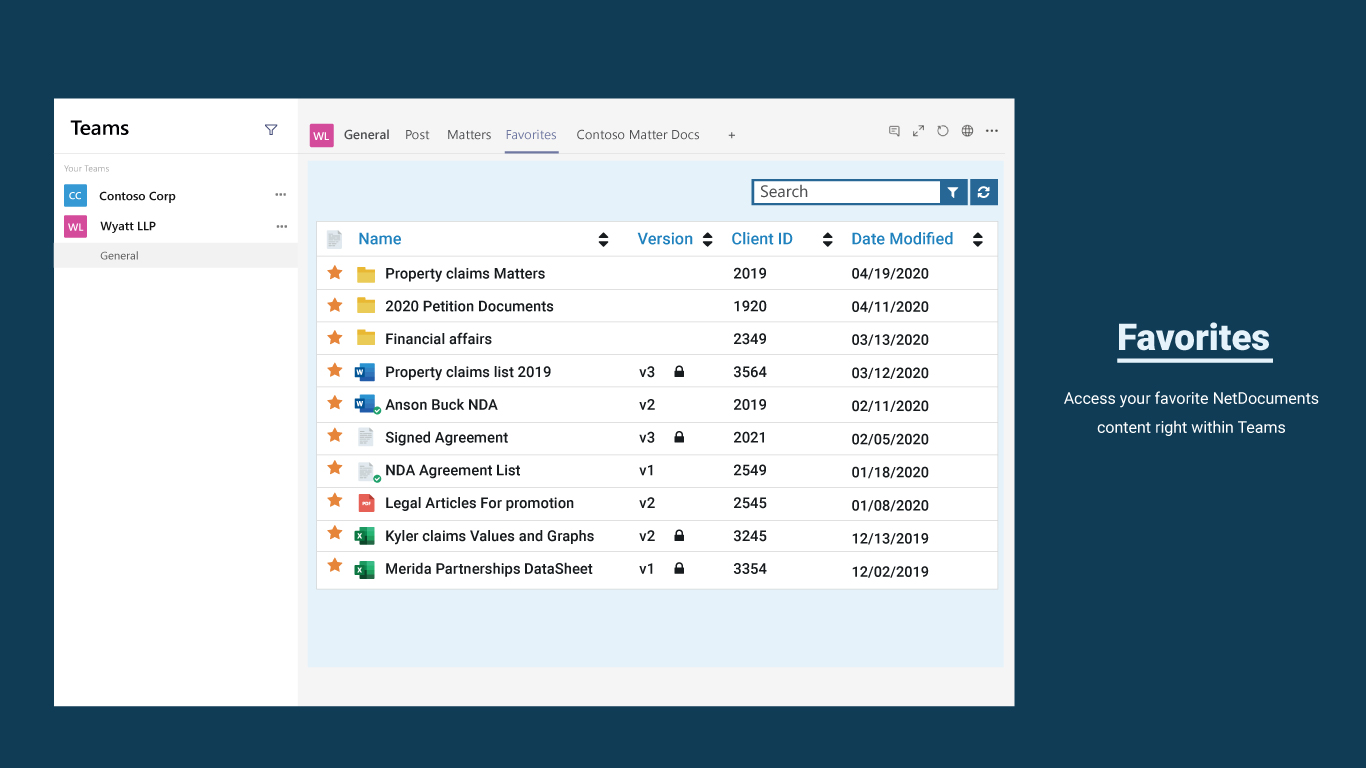Click the Excel icon for Kyler claims

365,536
